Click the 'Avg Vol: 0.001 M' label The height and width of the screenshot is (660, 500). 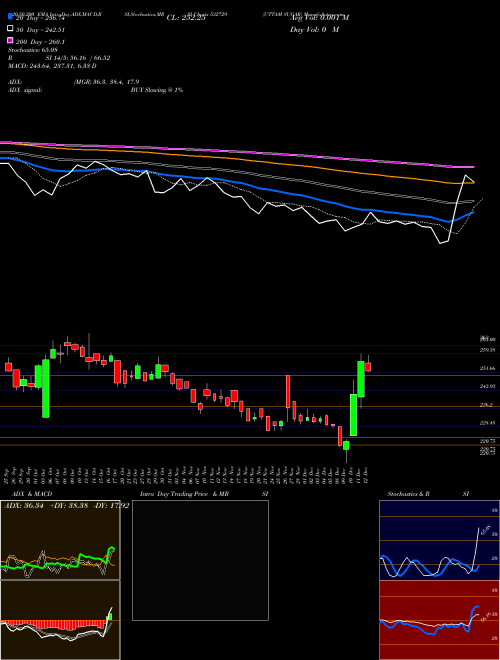319,18
